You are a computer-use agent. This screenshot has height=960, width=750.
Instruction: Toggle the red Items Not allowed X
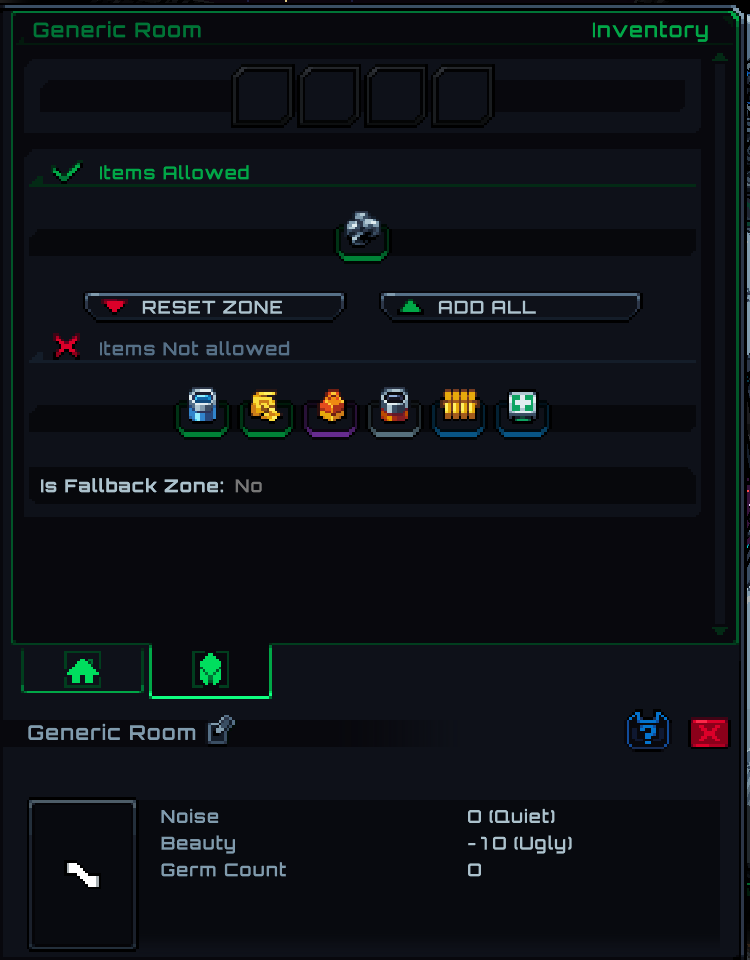pyautogui.click(x=66, y=347)
